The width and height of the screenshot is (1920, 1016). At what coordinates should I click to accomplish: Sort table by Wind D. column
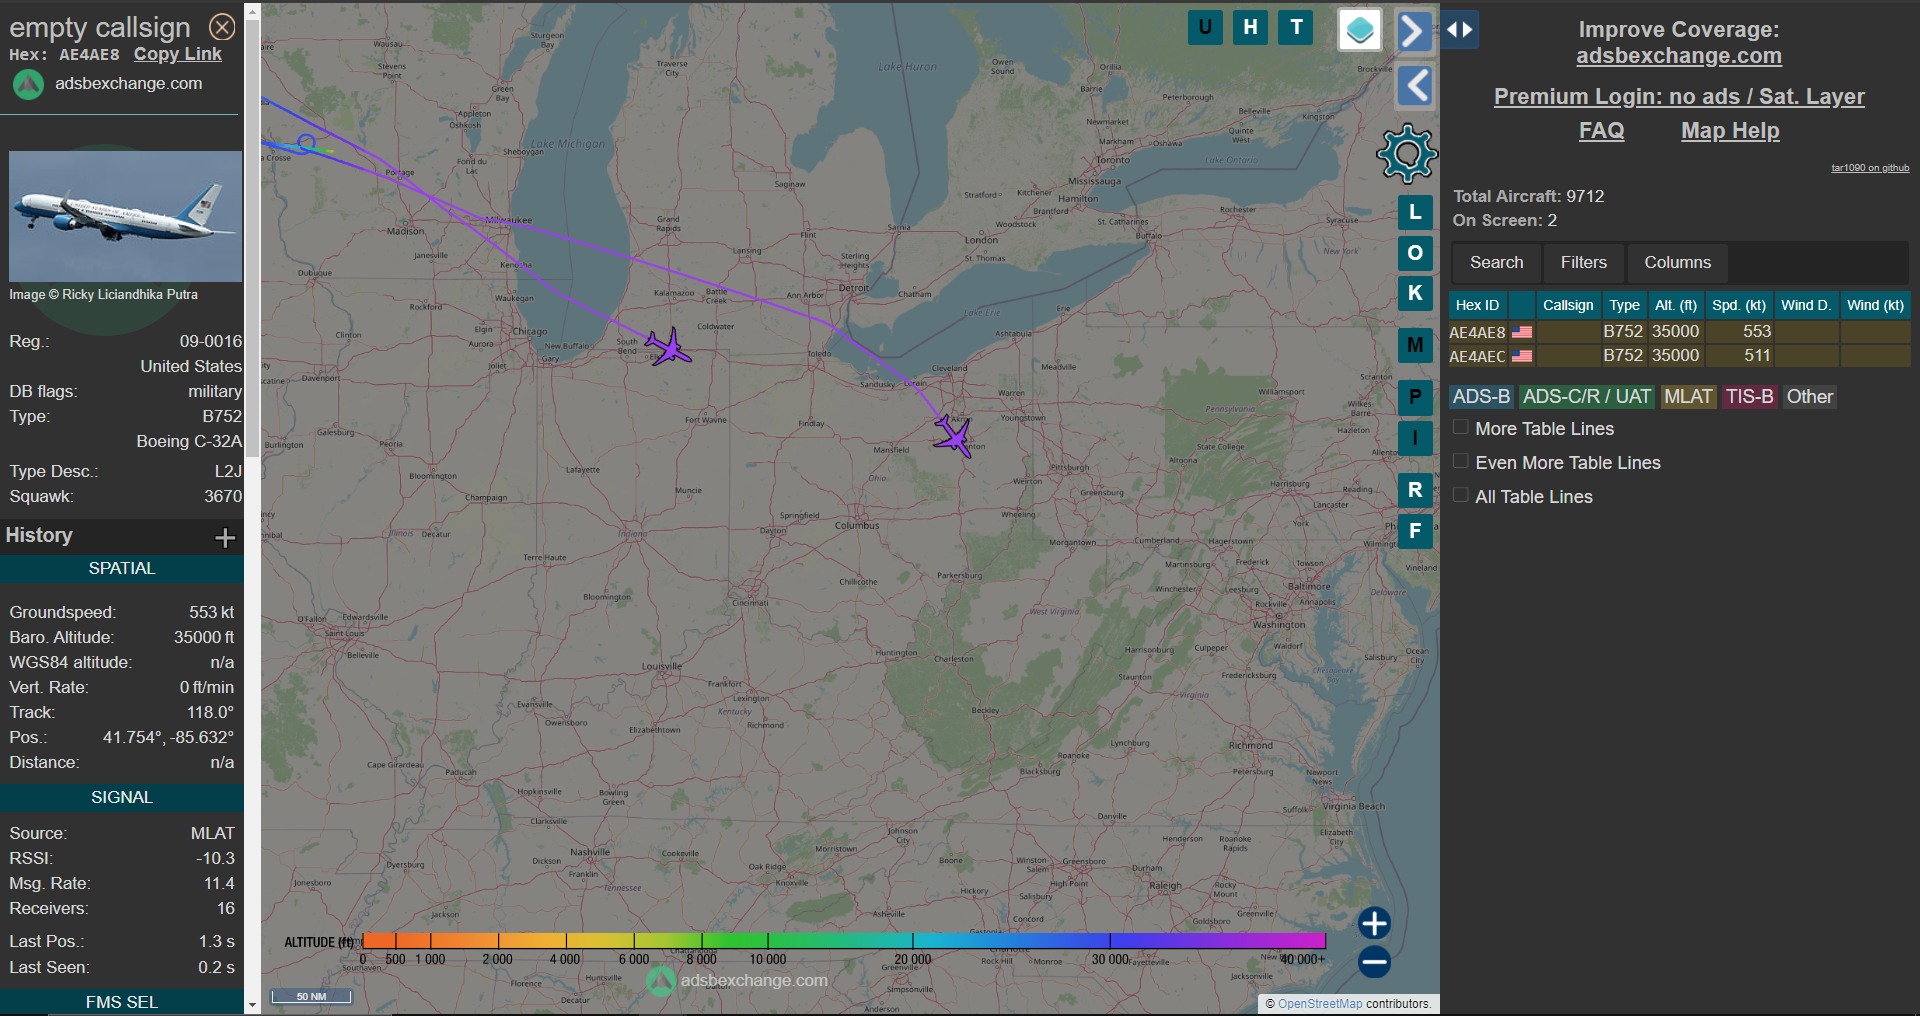point(1805,305)
